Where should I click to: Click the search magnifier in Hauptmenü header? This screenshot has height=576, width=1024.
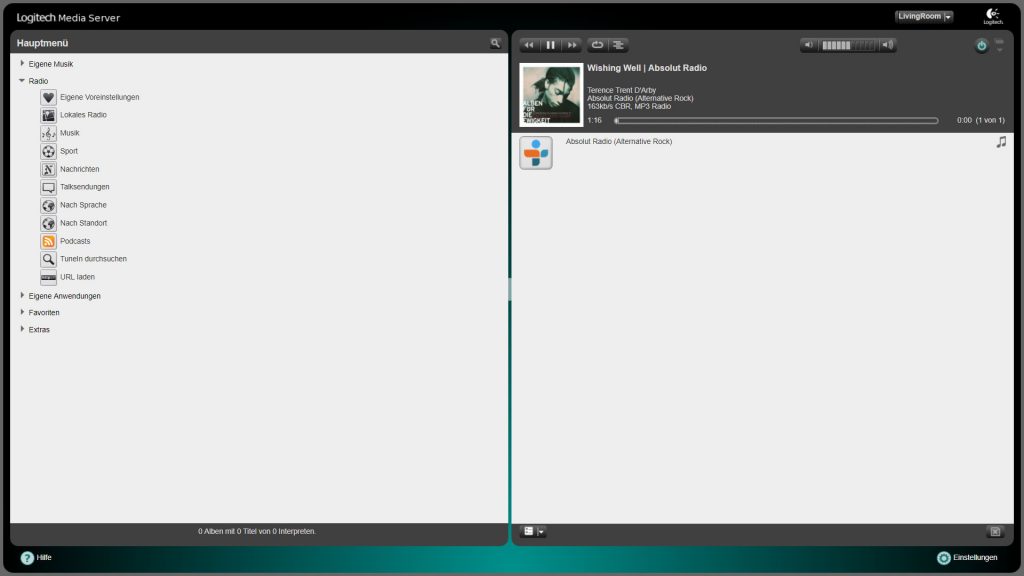coord(495,43)
